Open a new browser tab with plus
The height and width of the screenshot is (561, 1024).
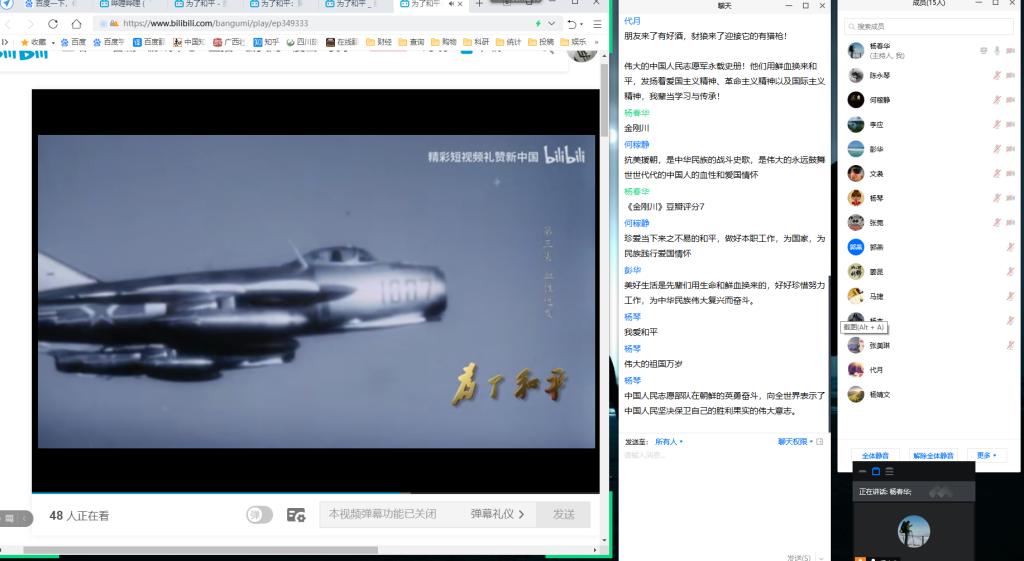click(x=479, y=4)
